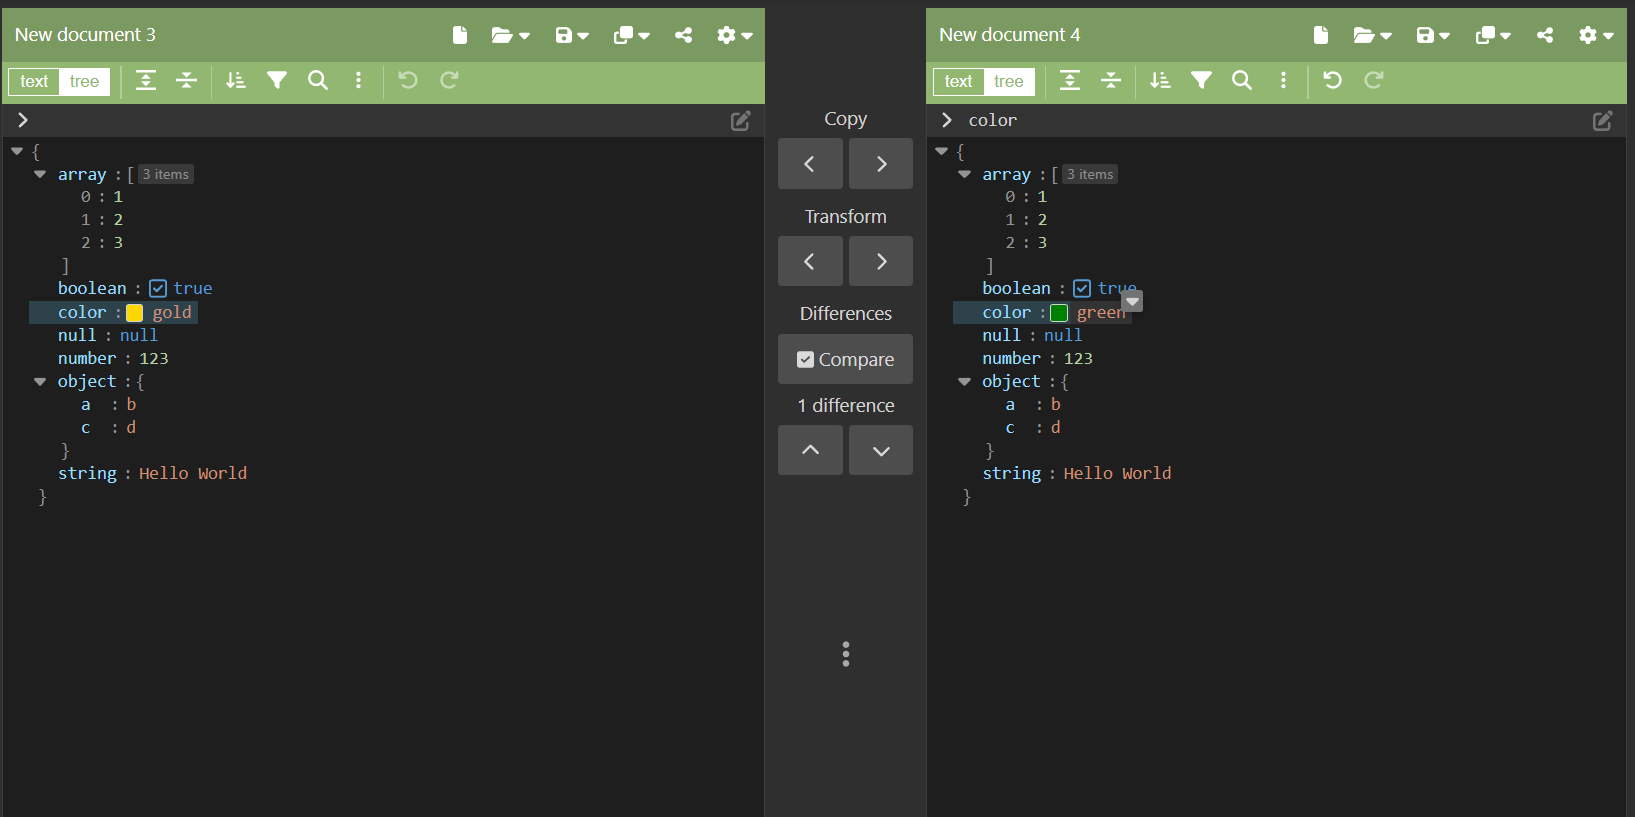Select number value 123 in left panel

(x=153, y=358)
